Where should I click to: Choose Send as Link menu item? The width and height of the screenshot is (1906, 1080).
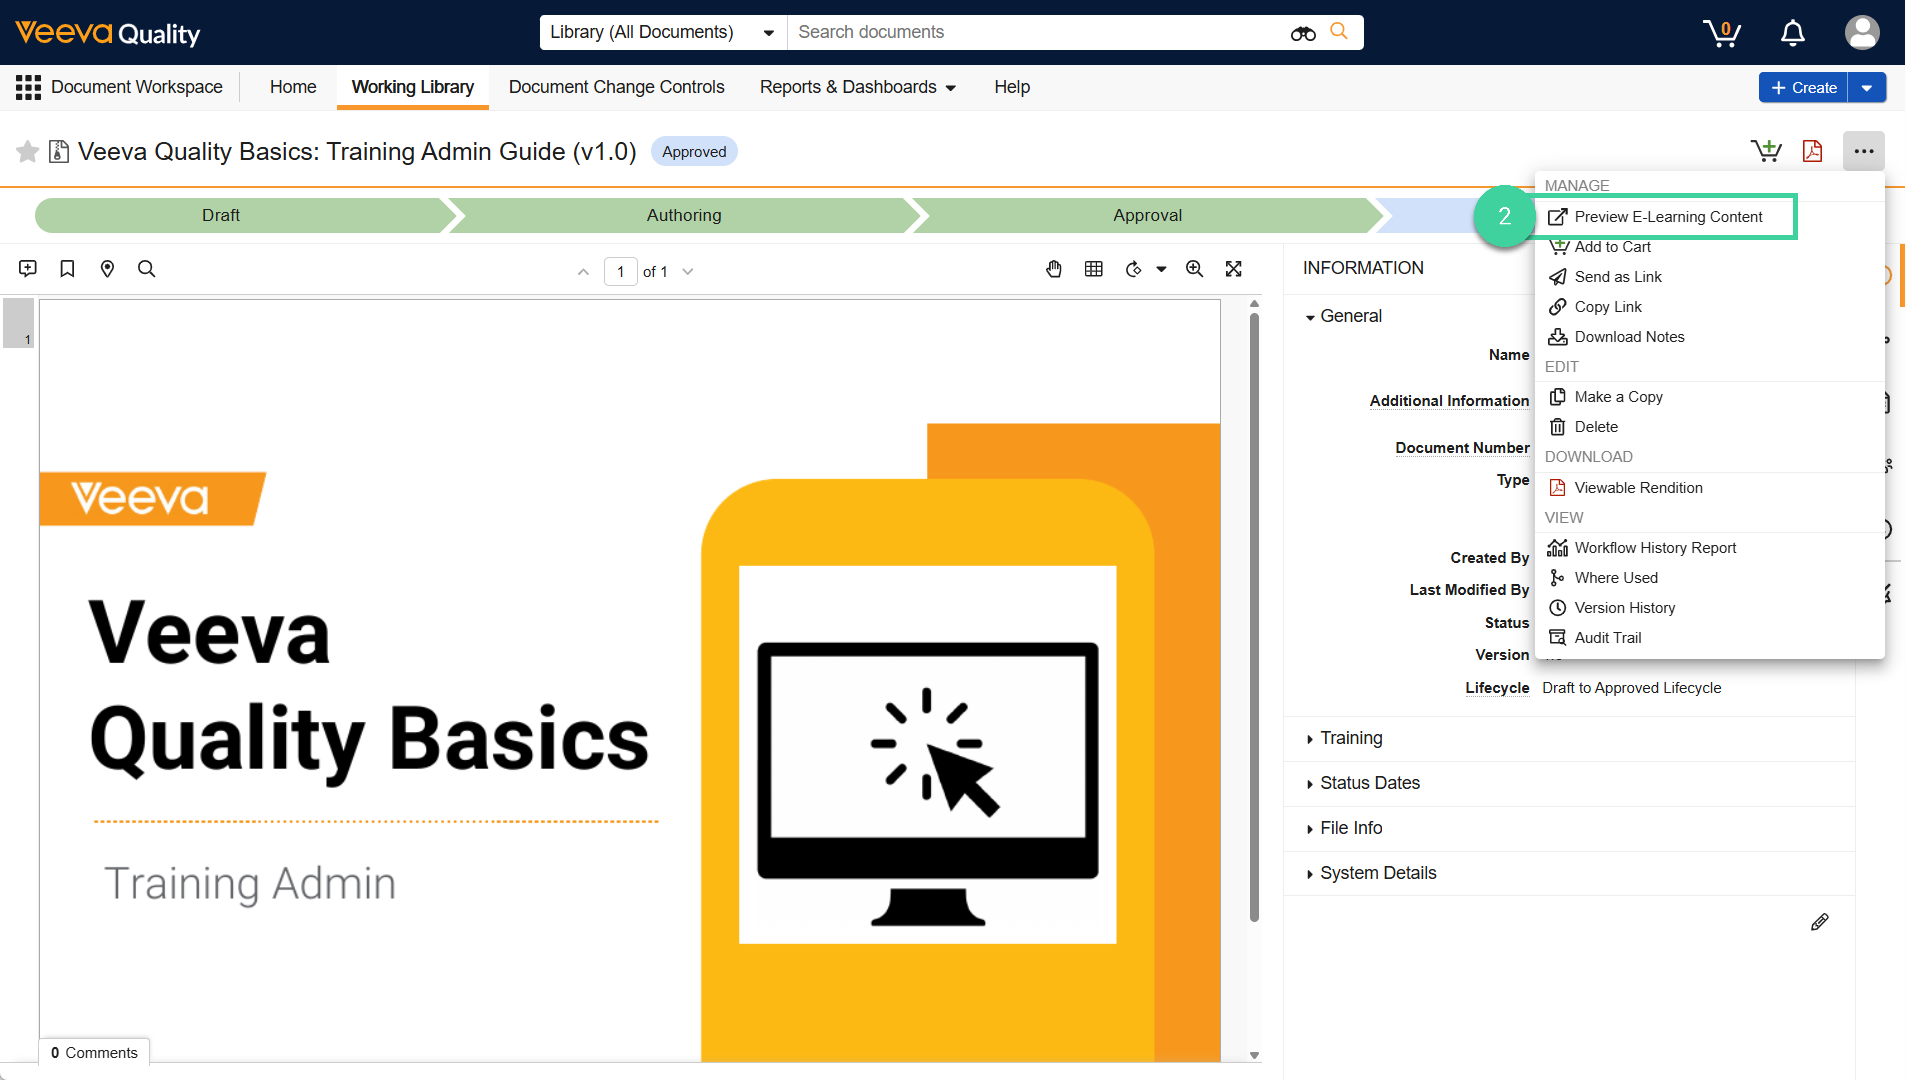tap(1710, 277)
